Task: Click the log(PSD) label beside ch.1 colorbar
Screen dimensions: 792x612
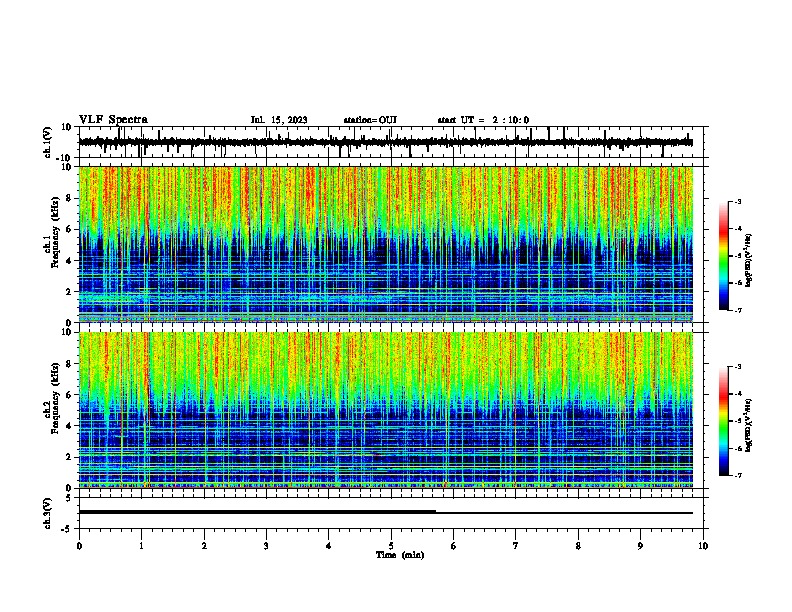Action: [x=749, y=261]
